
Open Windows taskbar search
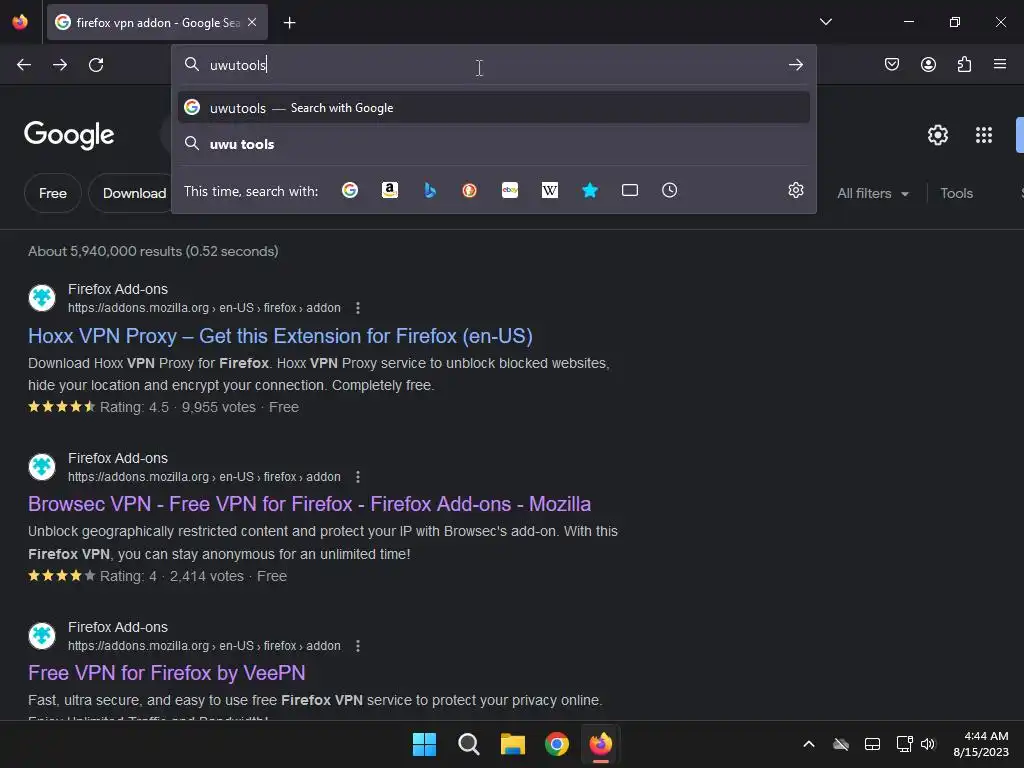(x=469, y=744)
